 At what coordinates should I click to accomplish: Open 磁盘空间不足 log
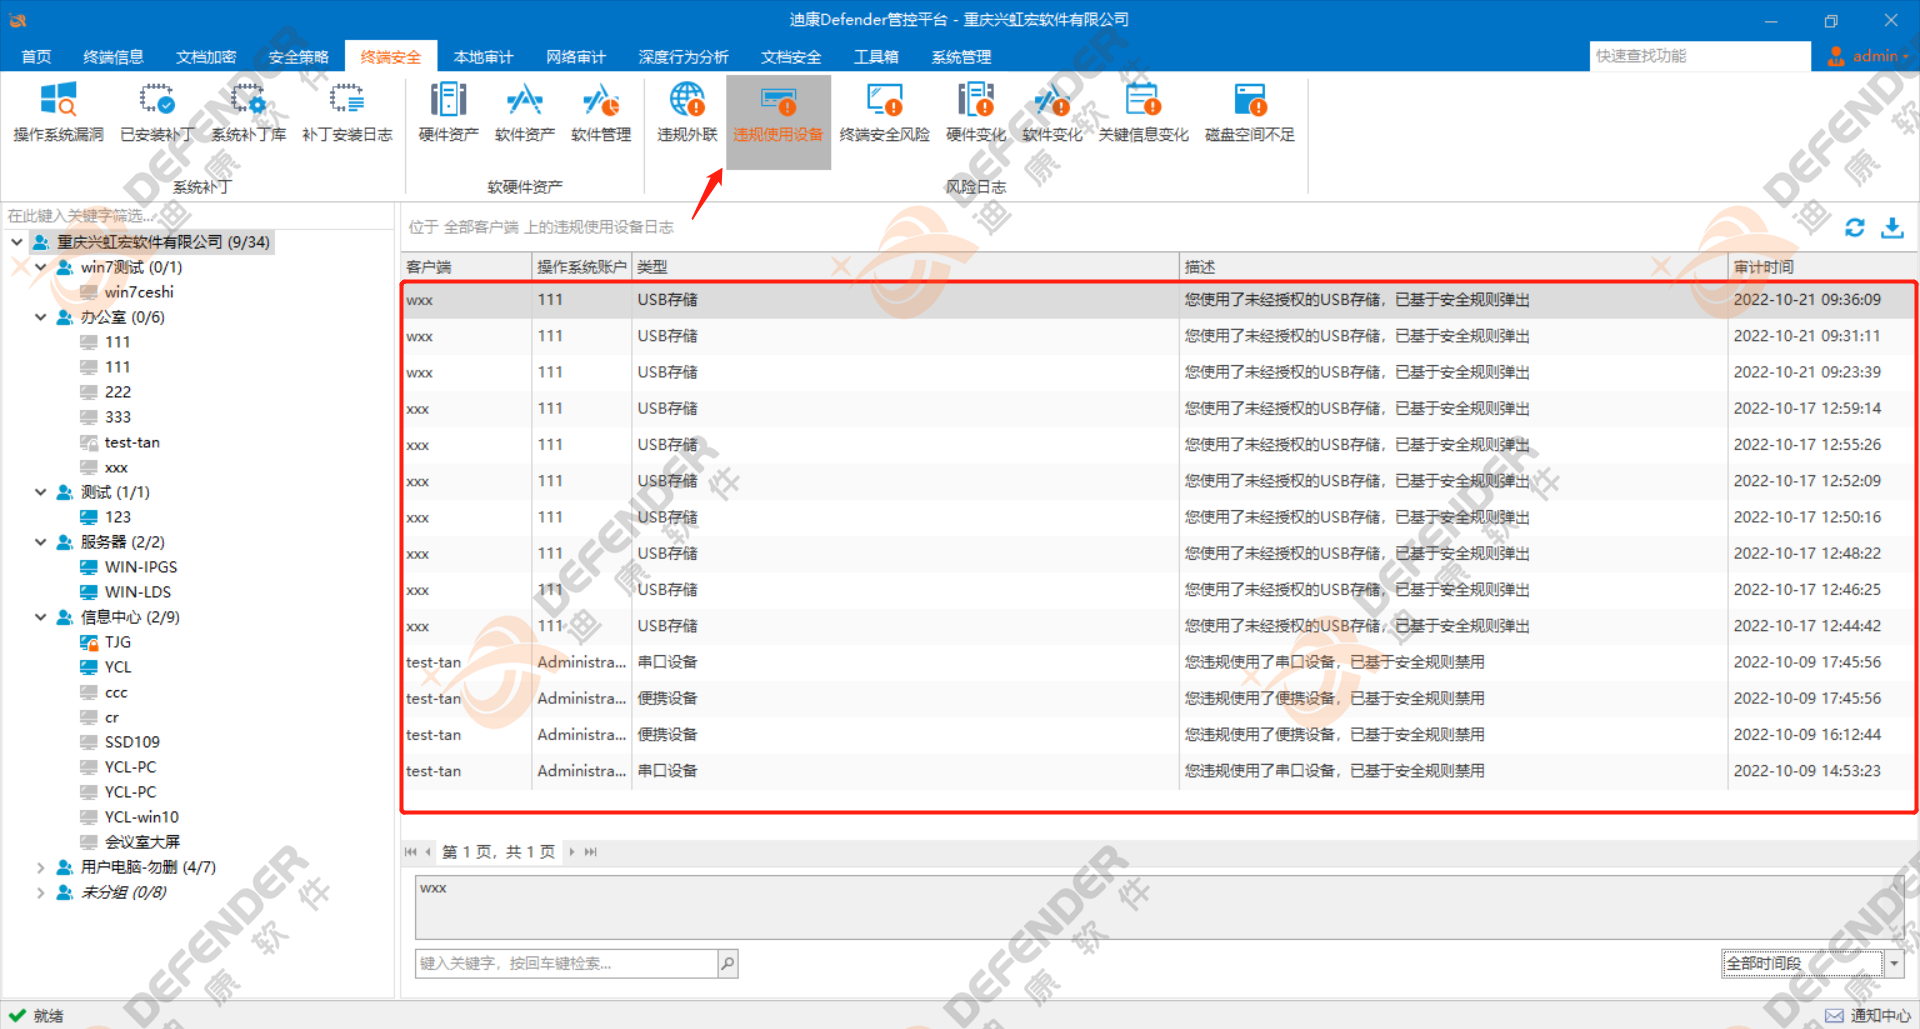[1249, 113]
